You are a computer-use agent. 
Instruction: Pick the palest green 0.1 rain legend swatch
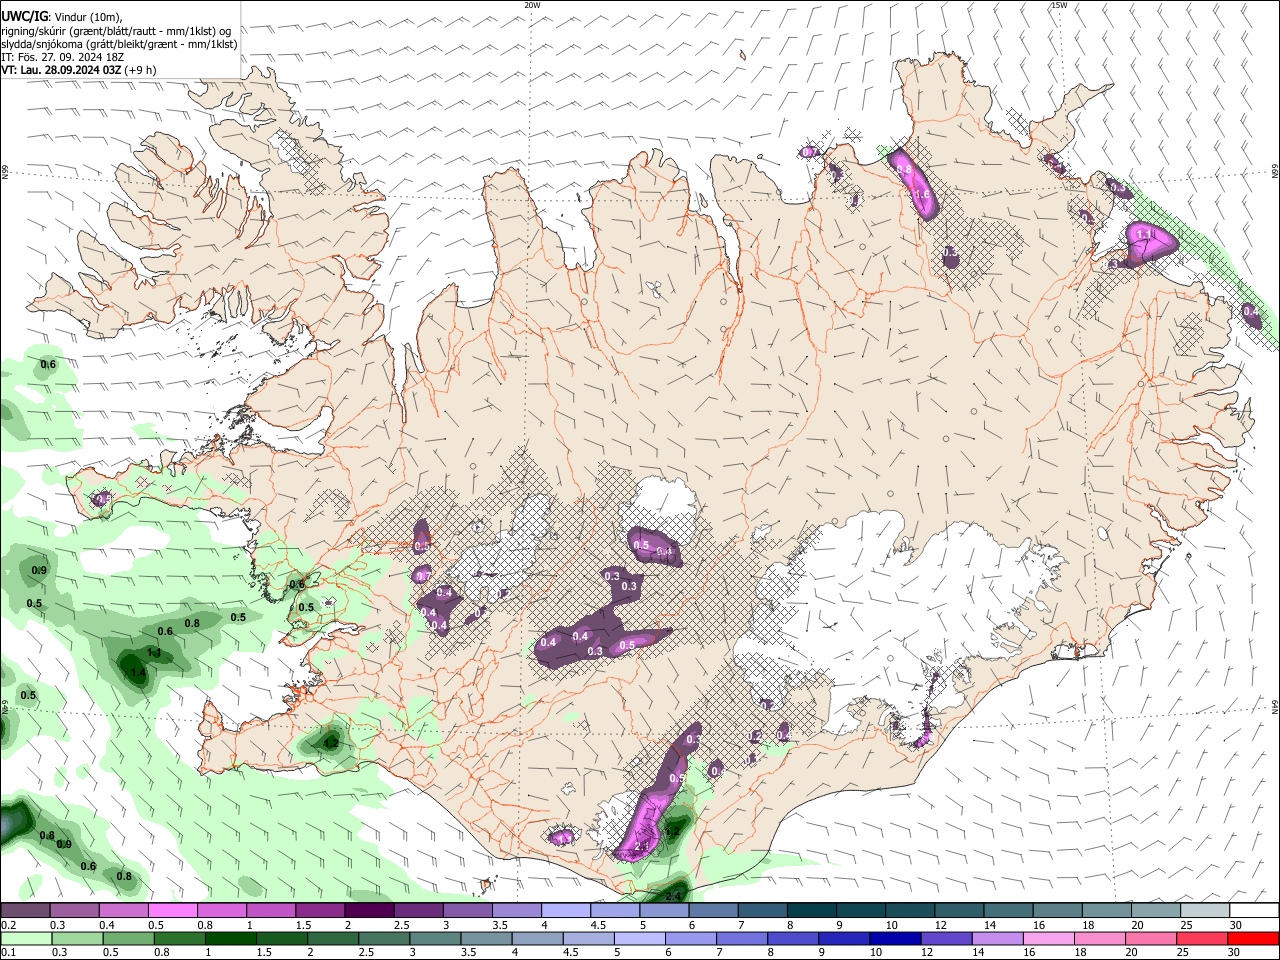(26, 938)
